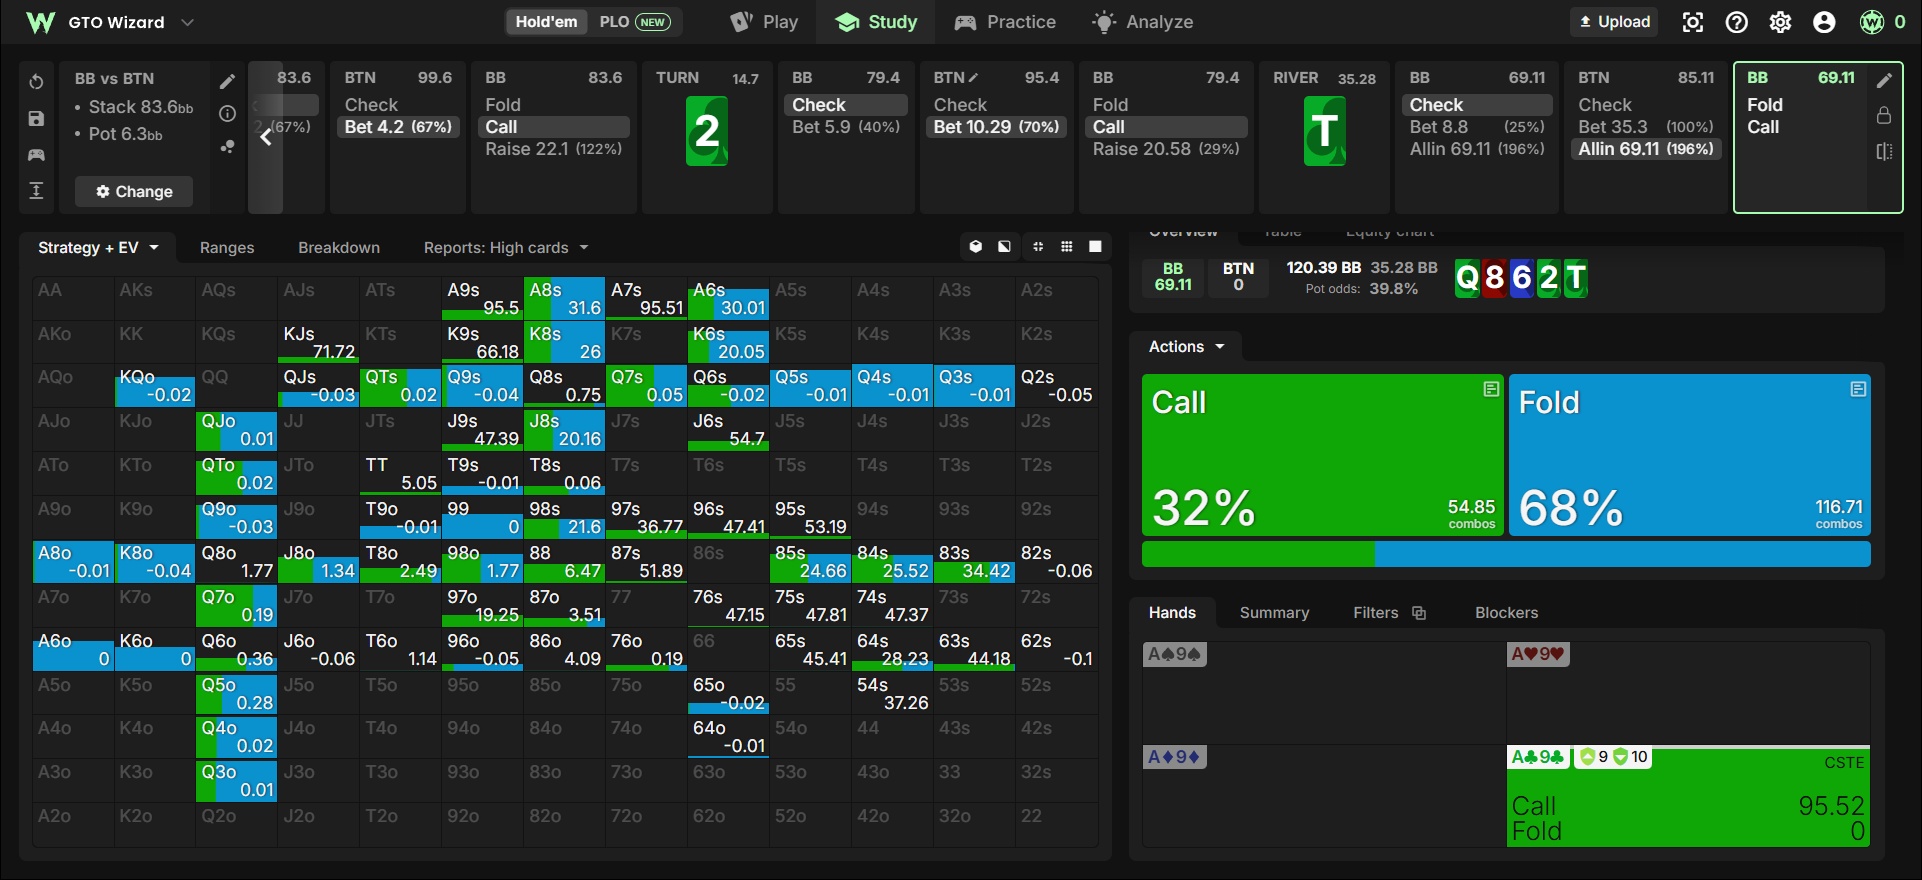This screenshot has width=1922, height=880.
Task: Open the settings gear in the top bar
Action: pyautogui.click(x=1781, y=22)
